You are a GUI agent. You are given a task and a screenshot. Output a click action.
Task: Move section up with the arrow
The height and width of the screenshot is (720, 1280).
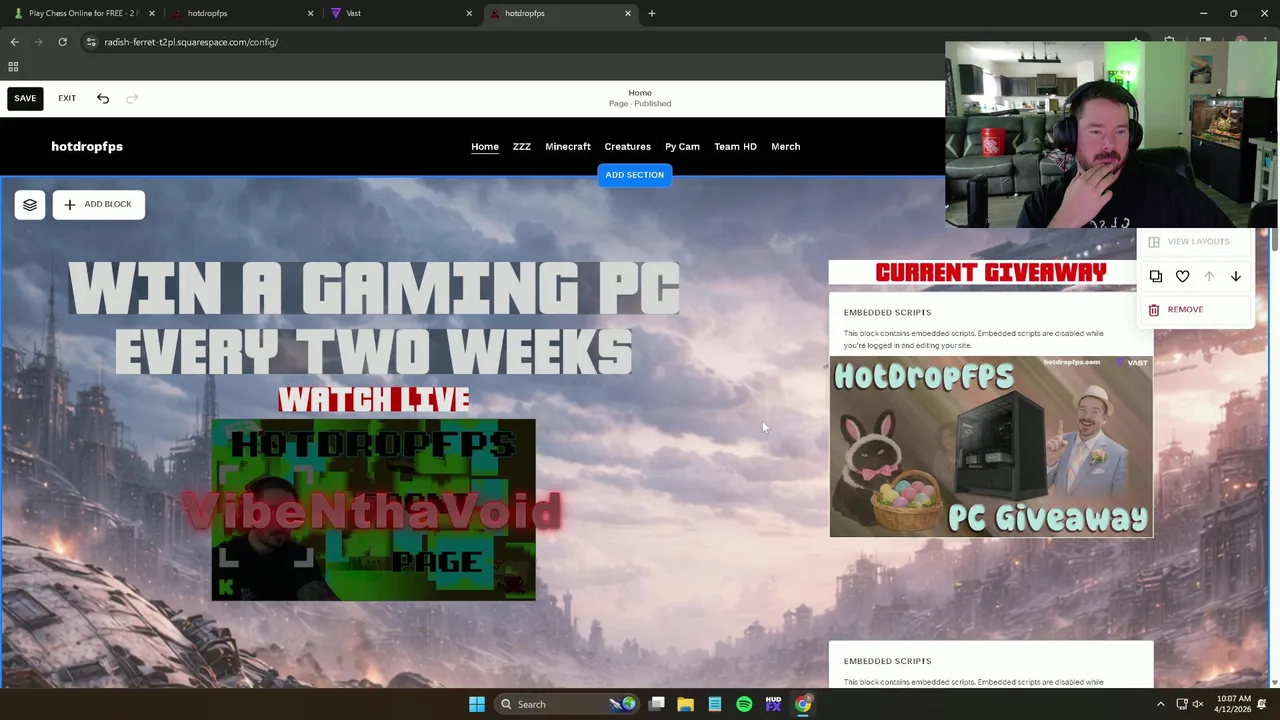[1209, 276]
